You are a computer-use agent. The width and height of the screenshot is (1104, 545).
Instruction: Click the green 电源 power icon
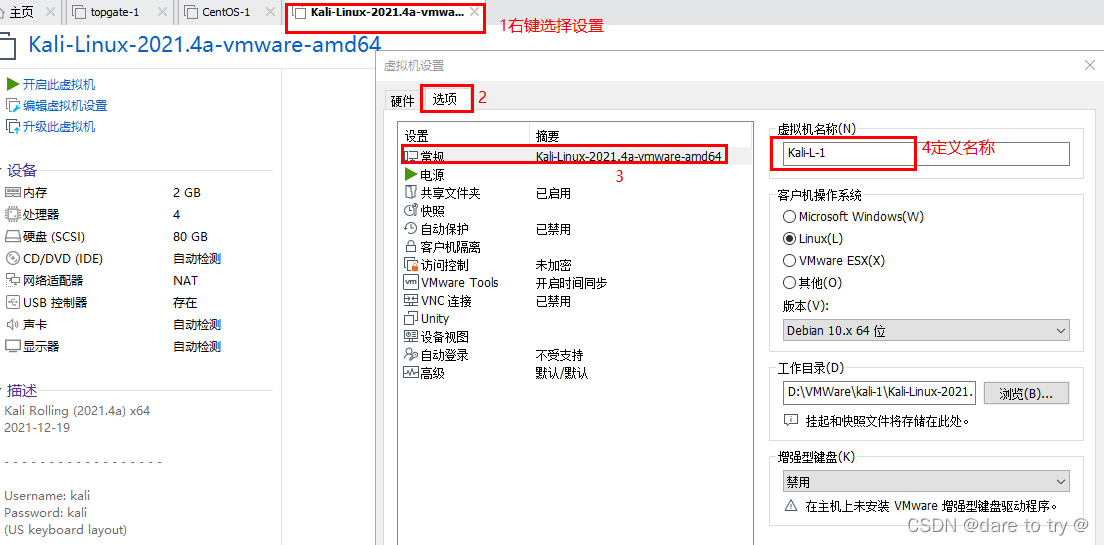point(411,174)
